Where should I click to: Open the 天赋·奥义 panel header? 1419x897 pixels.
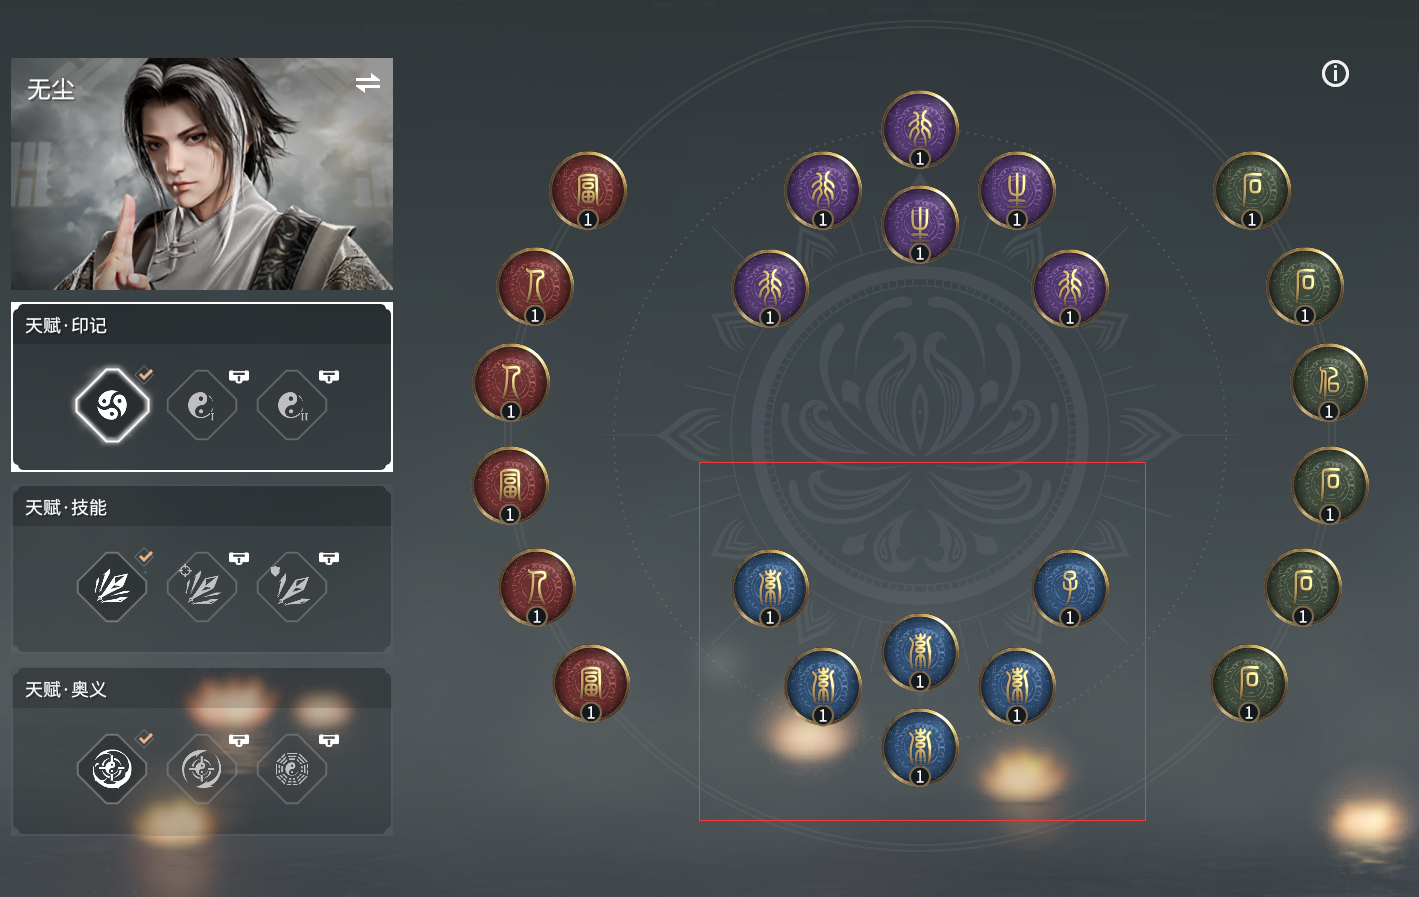[x=202, y=689]
